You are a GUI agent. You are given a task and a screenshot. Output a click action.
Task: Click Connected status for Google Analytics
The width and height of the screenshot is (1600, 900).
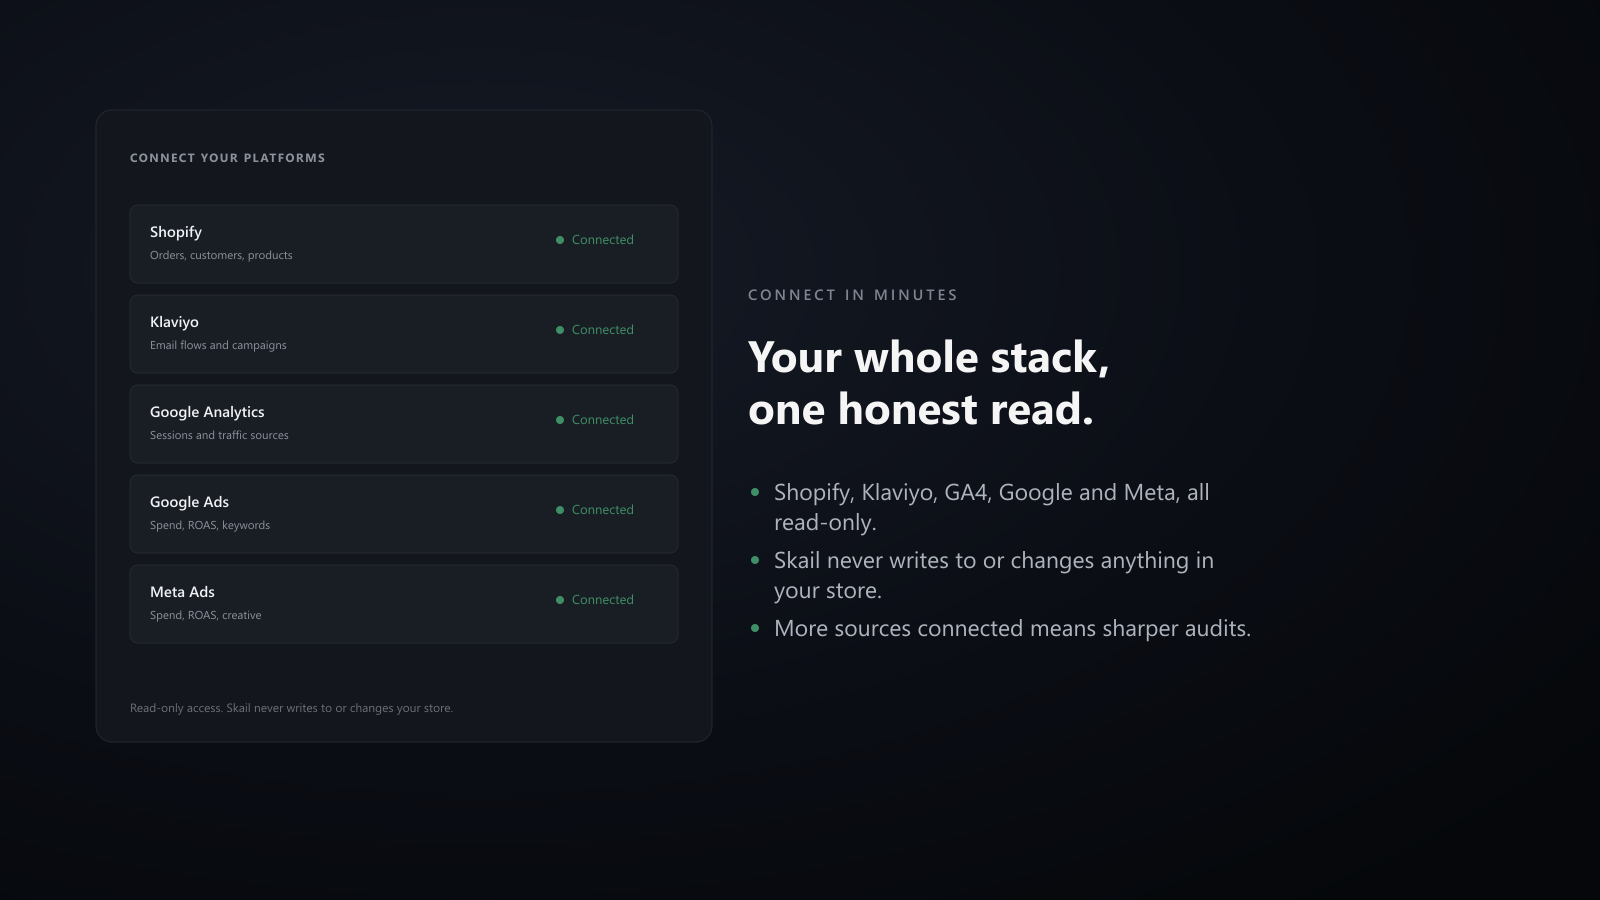pos(603,420)
